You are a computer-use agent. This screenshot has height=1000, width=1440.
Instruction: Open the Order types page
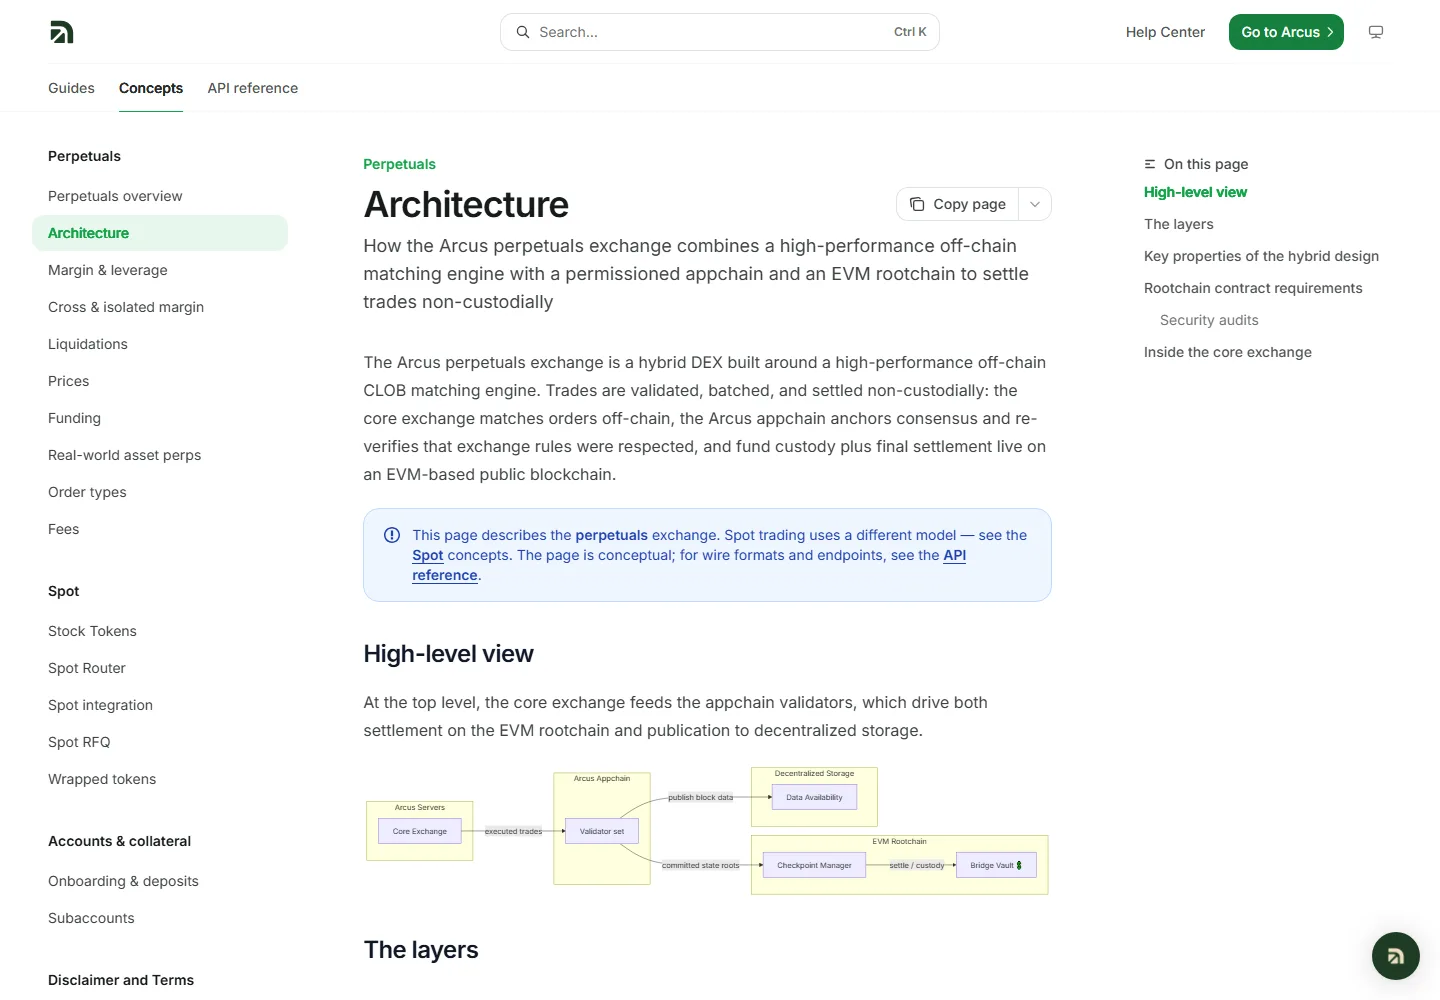(160, 492)
